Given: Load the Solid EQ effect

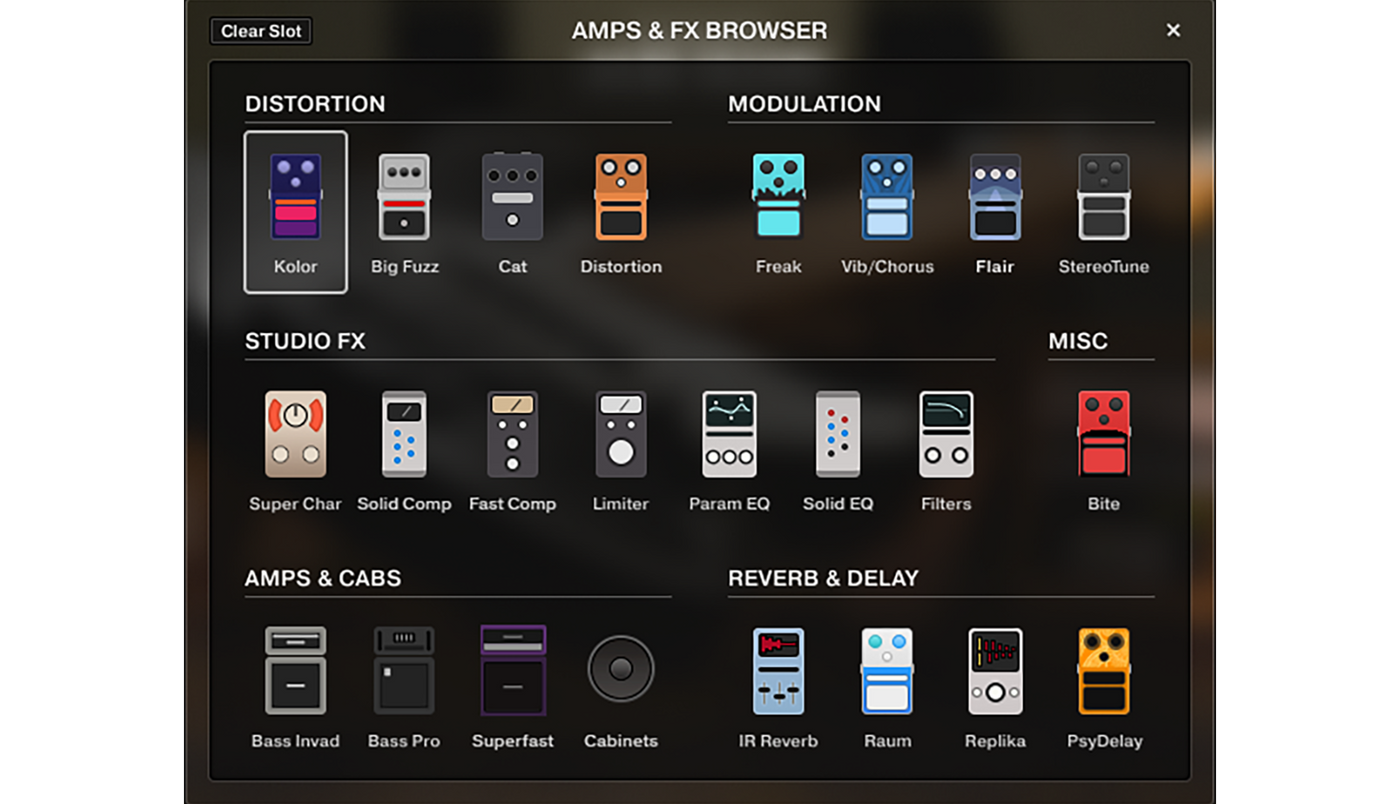Looking at the screenshot, I should point(838,450).
